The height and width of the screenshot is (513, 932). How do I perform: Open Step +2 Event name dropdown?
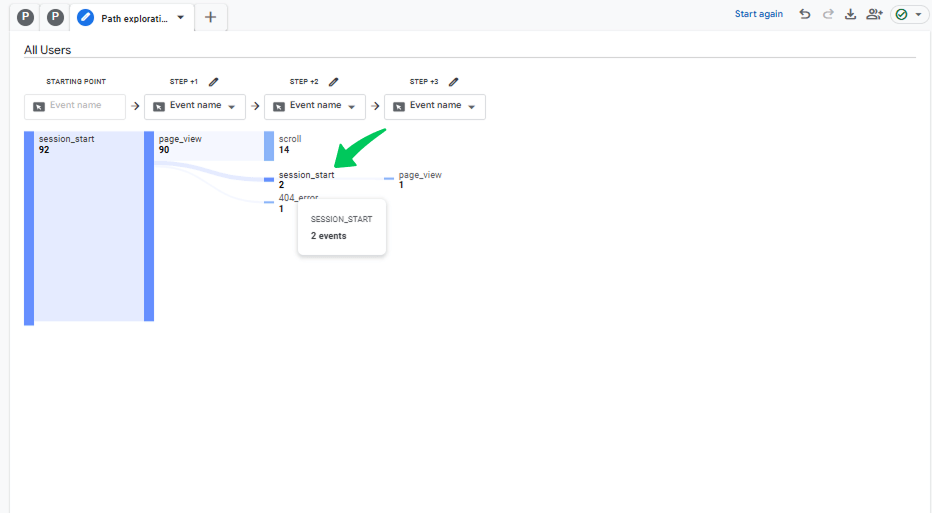pyautogui.click(x=315, y=106)
